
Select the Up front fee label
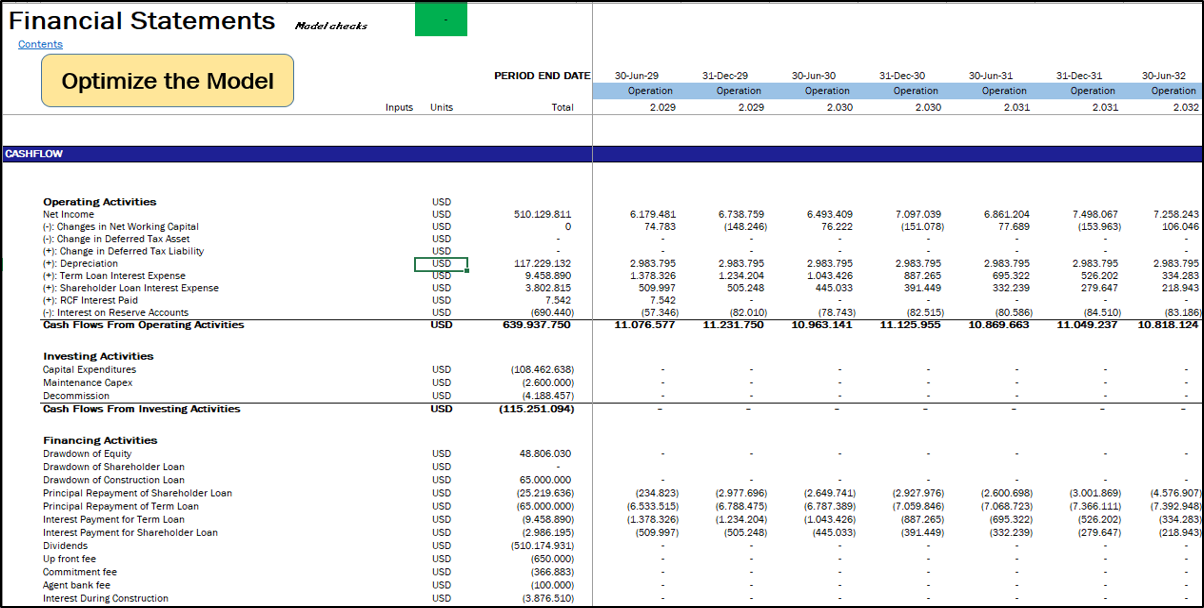click(x=68, y=559)
